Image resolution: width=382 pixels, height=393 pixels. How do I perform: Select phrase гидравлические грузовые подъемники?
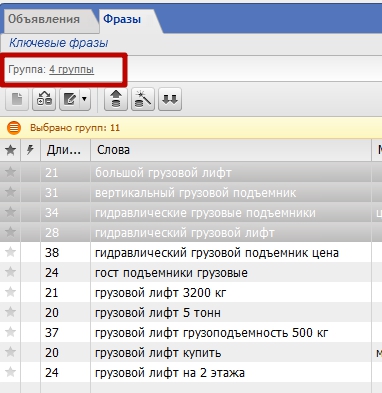[205, 213]
